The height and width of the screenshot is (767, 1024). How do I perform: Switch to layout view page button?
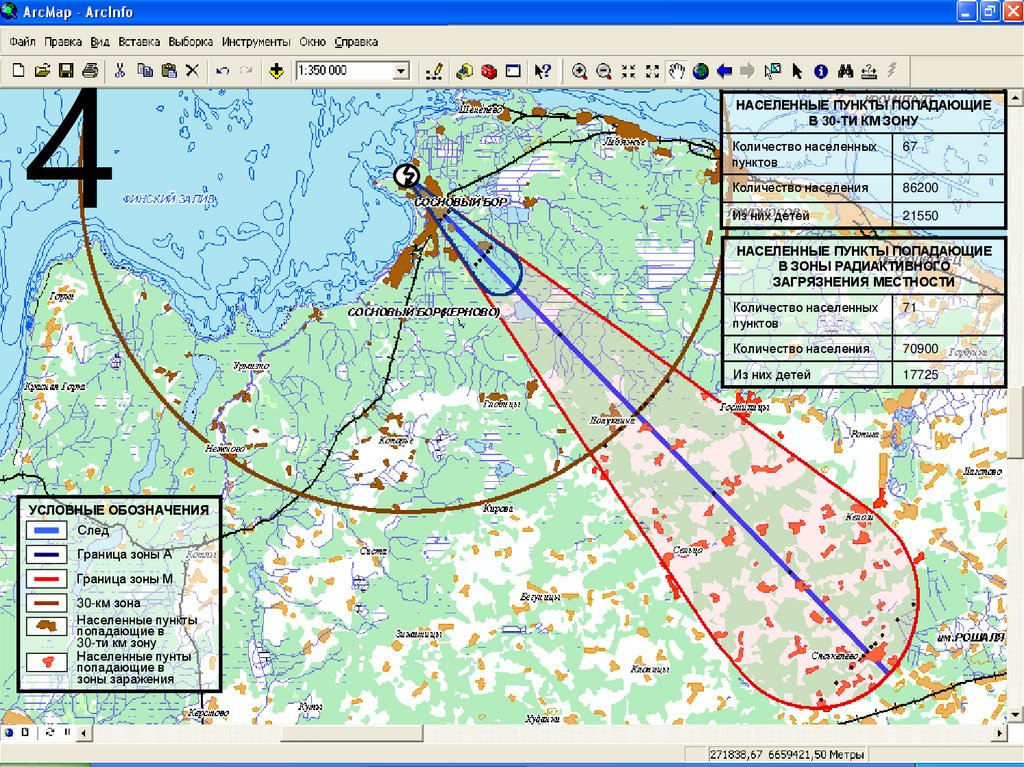coord(25,732)
